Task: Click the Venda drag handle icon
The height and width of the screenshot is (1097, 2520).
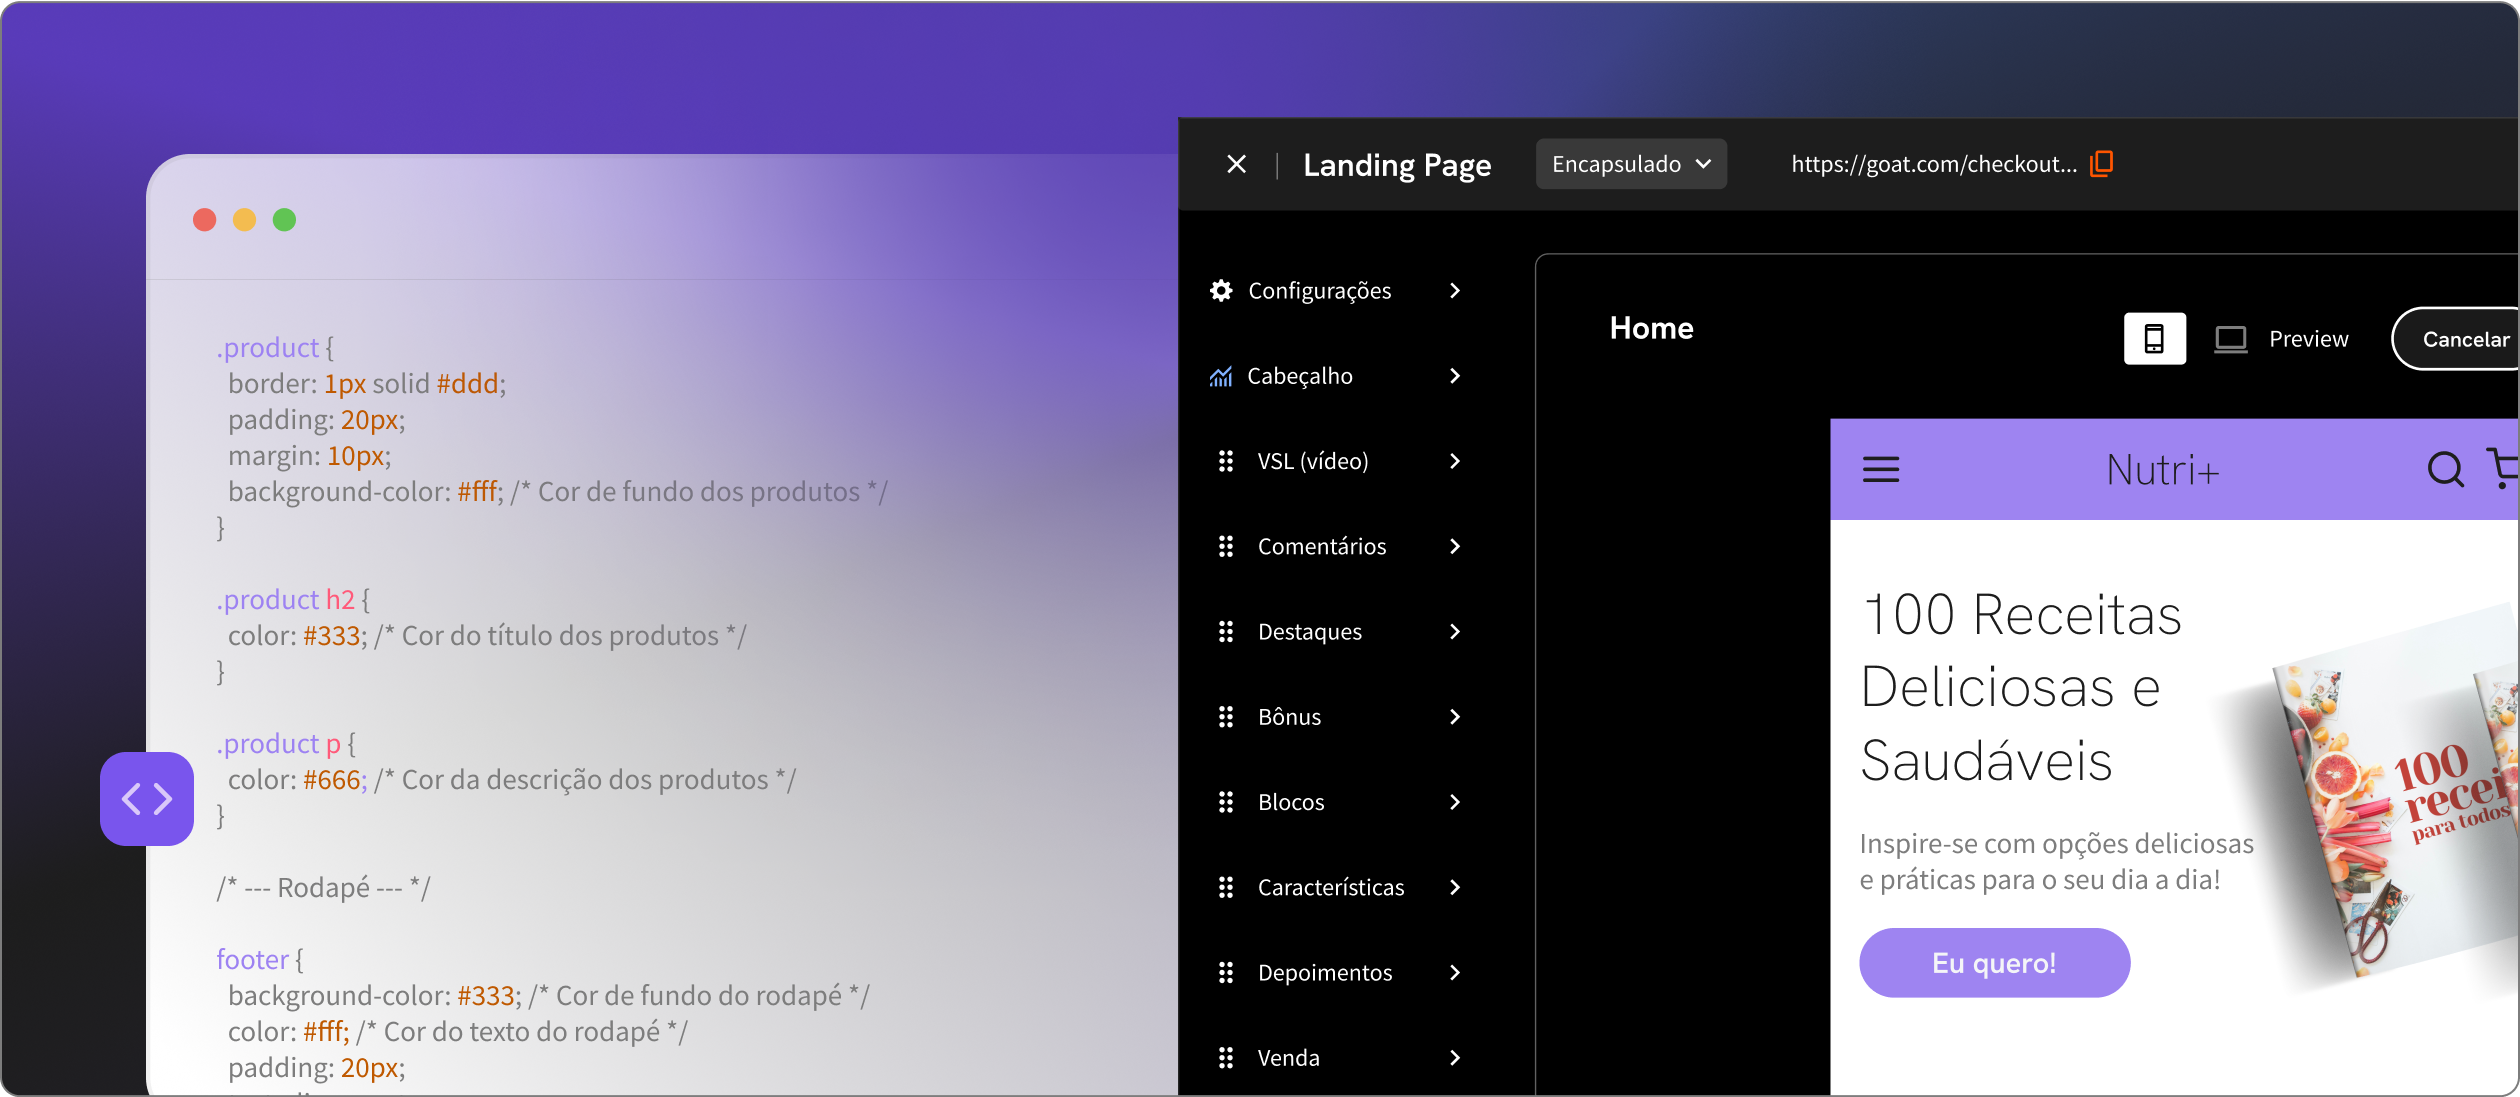Action: [1226, 1058]
